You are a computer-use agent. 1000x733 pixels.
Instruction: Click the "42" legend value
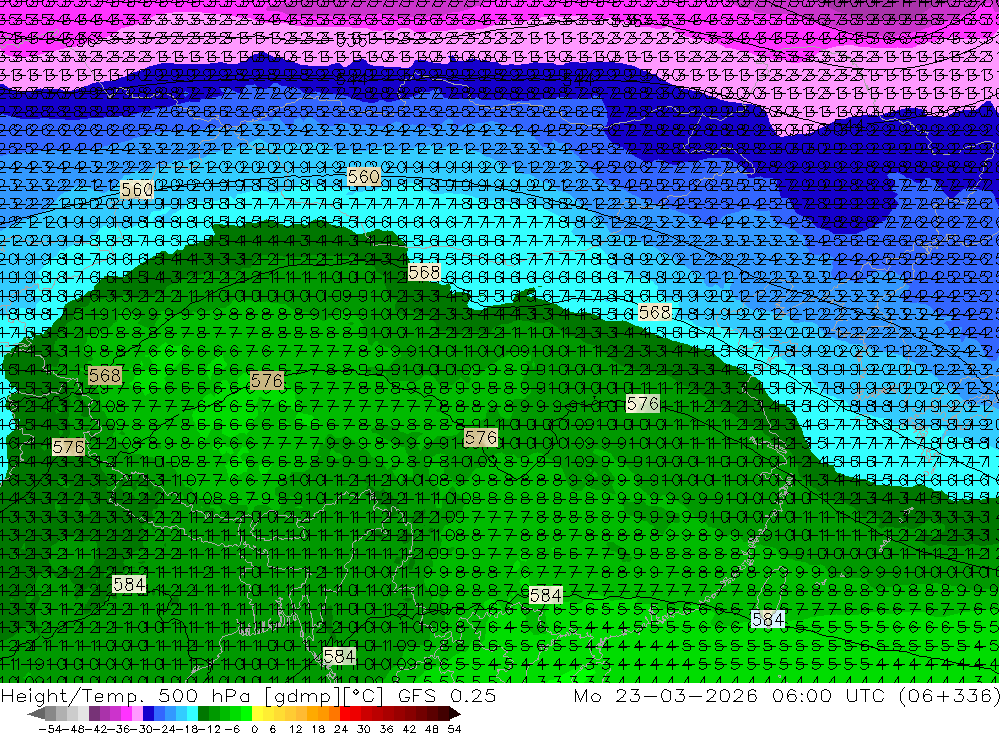pos(409,729)
